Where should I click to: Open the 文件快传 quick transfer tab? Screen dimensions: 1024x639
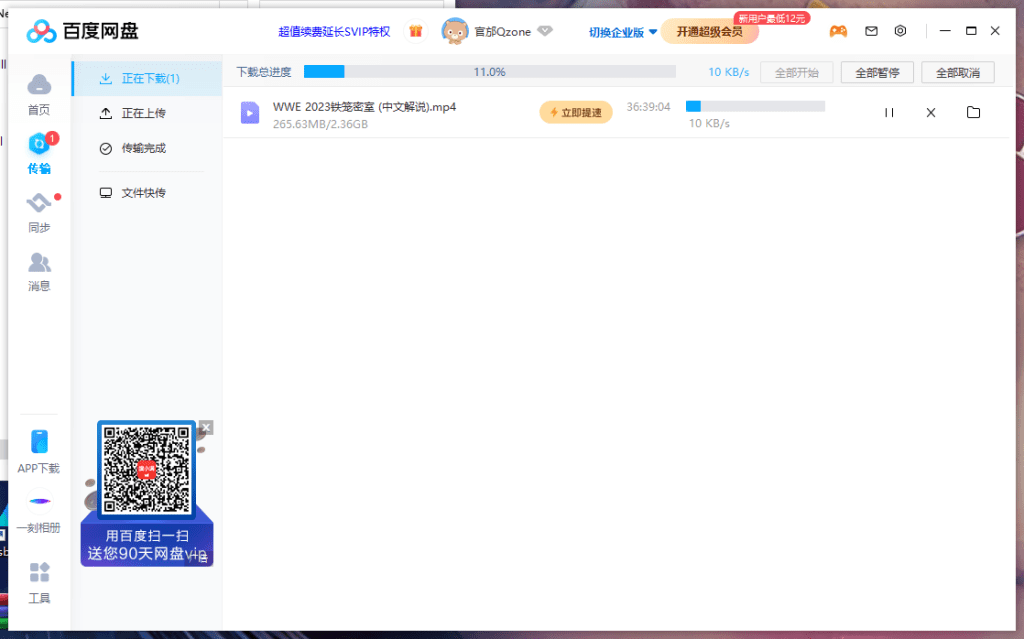pyautogui.click(x=143, y=193)
